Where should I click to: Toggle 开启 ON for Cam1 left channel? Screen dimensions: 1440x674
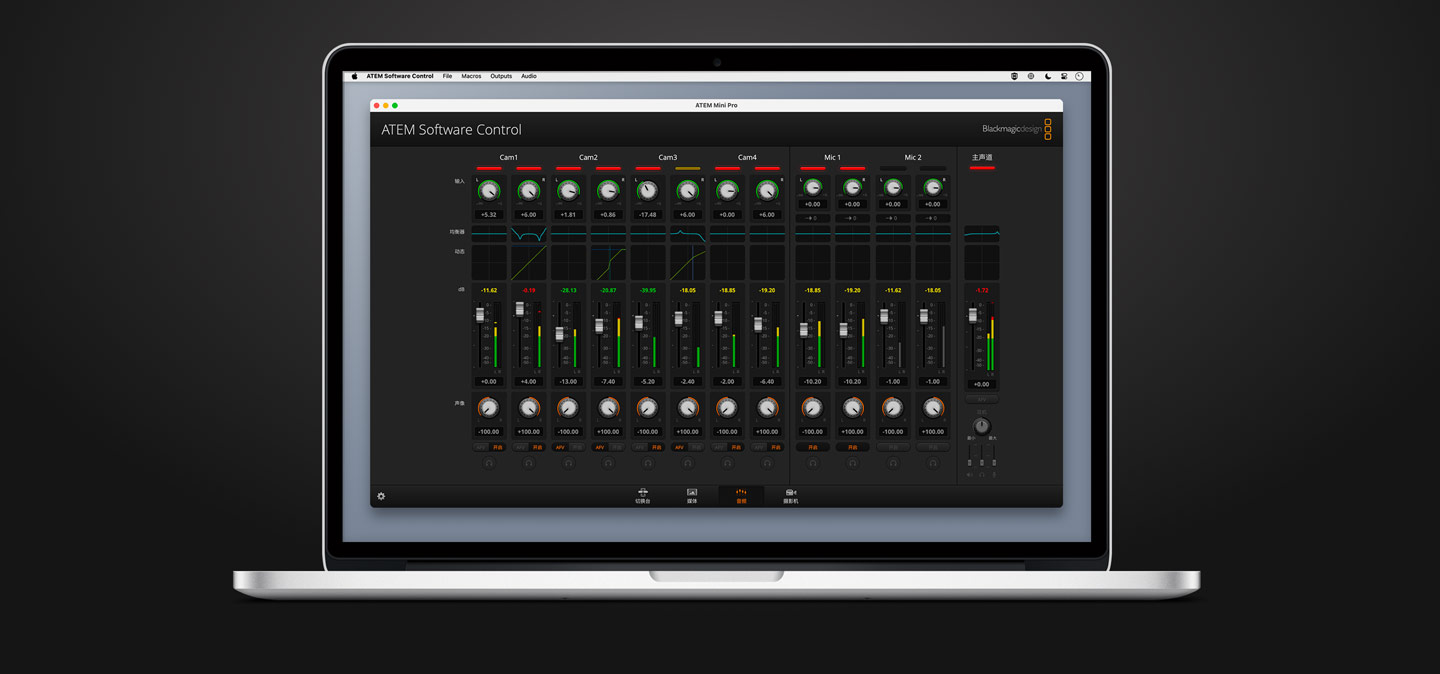[497, 447]
